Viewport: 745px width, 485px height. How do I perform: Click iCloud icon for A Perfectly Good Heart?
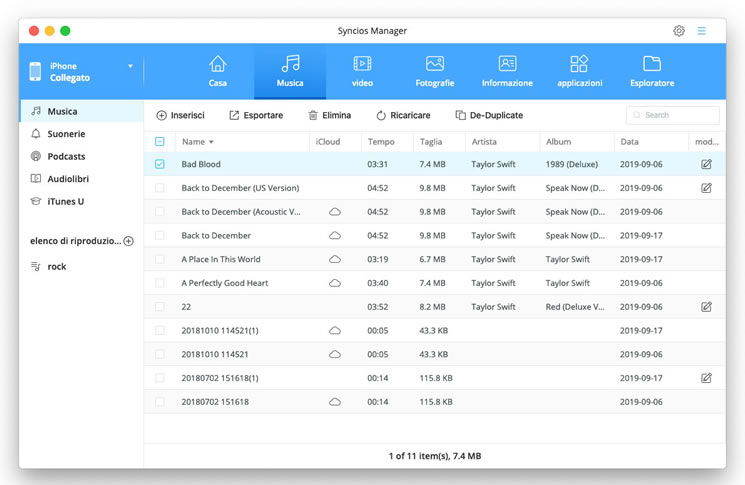335,283
